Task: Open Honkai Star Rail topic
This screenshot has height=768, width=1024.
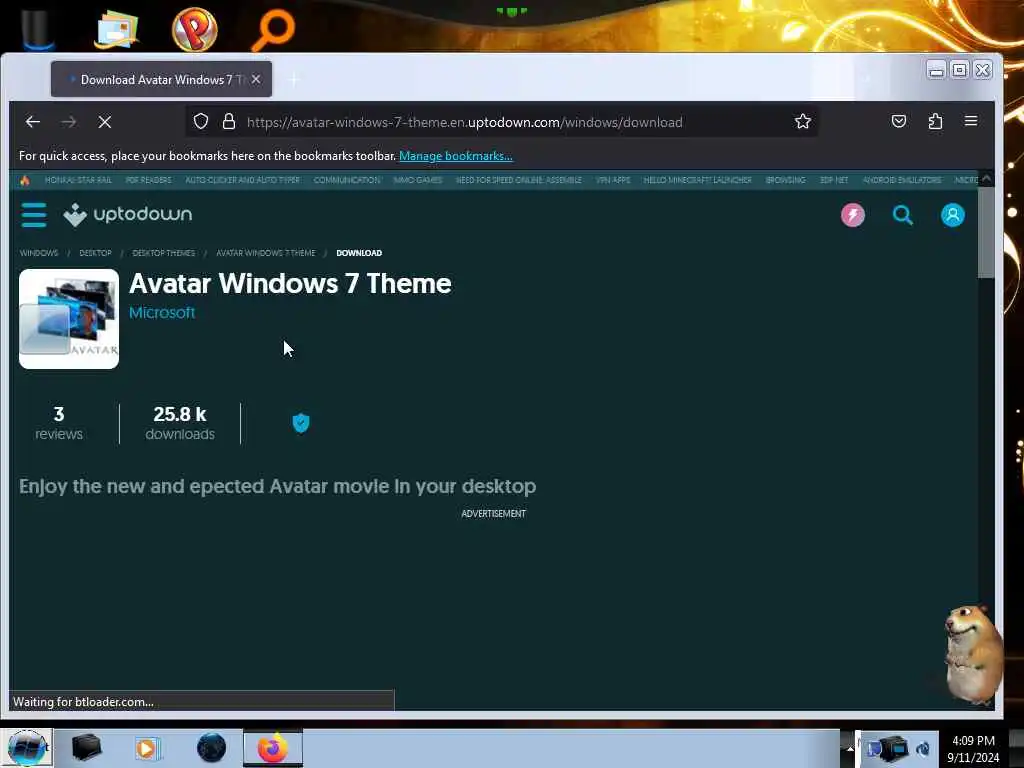Action: 78,180
